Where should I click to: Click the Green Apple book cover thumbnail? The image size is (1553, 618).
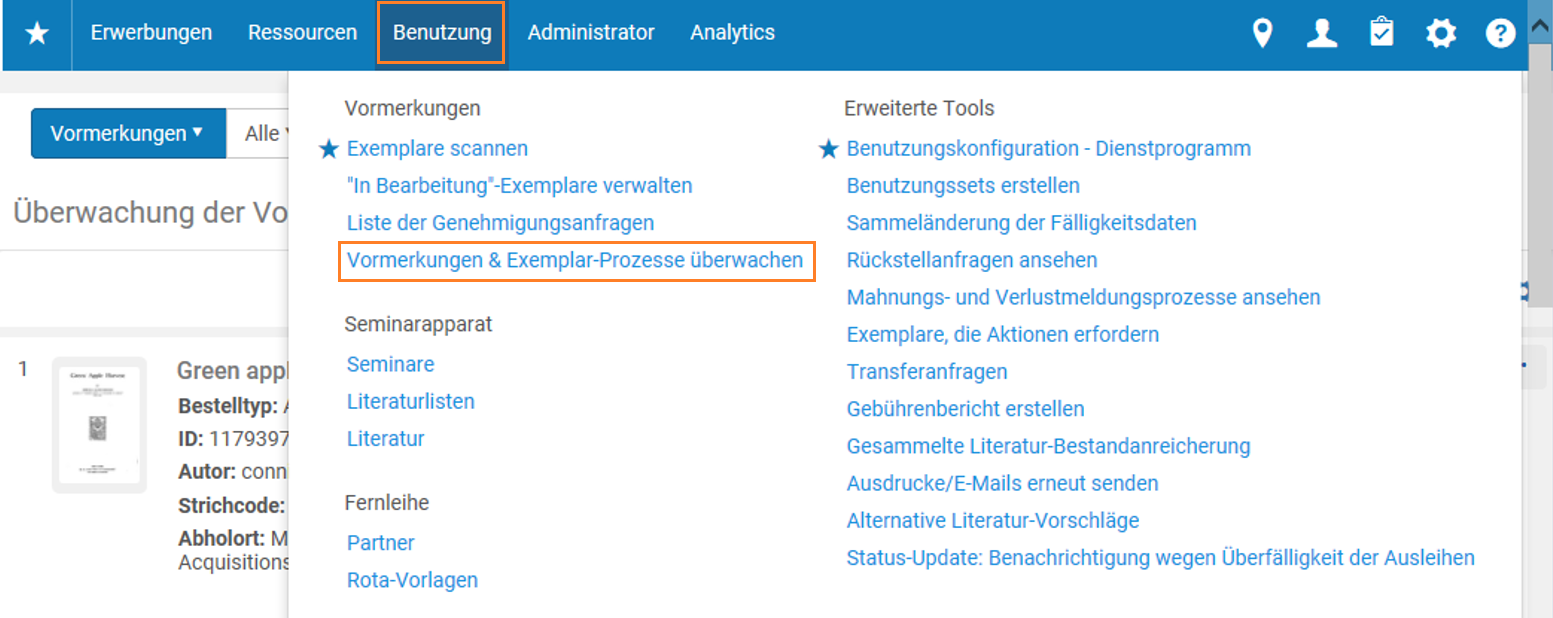pos(99,425)
